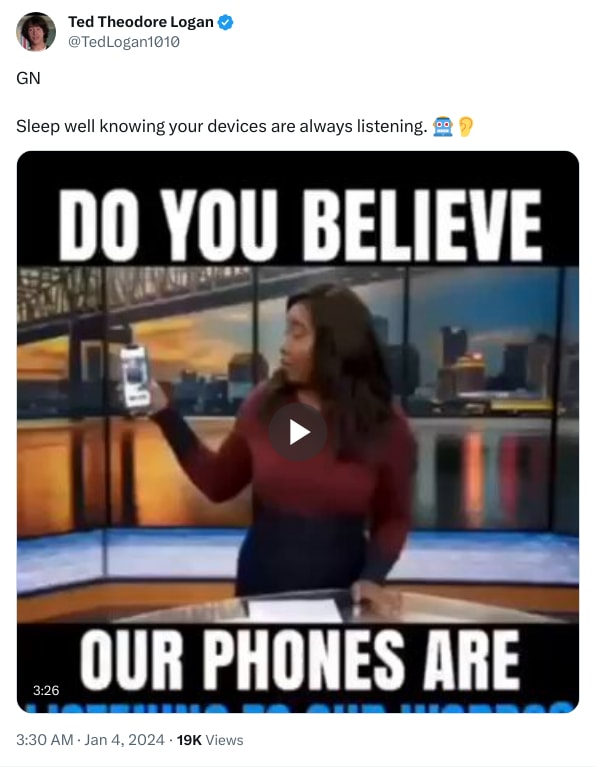611x767 pixels.
Task: Click the tweet sentence about devices listening
Action: coord(222,126)
